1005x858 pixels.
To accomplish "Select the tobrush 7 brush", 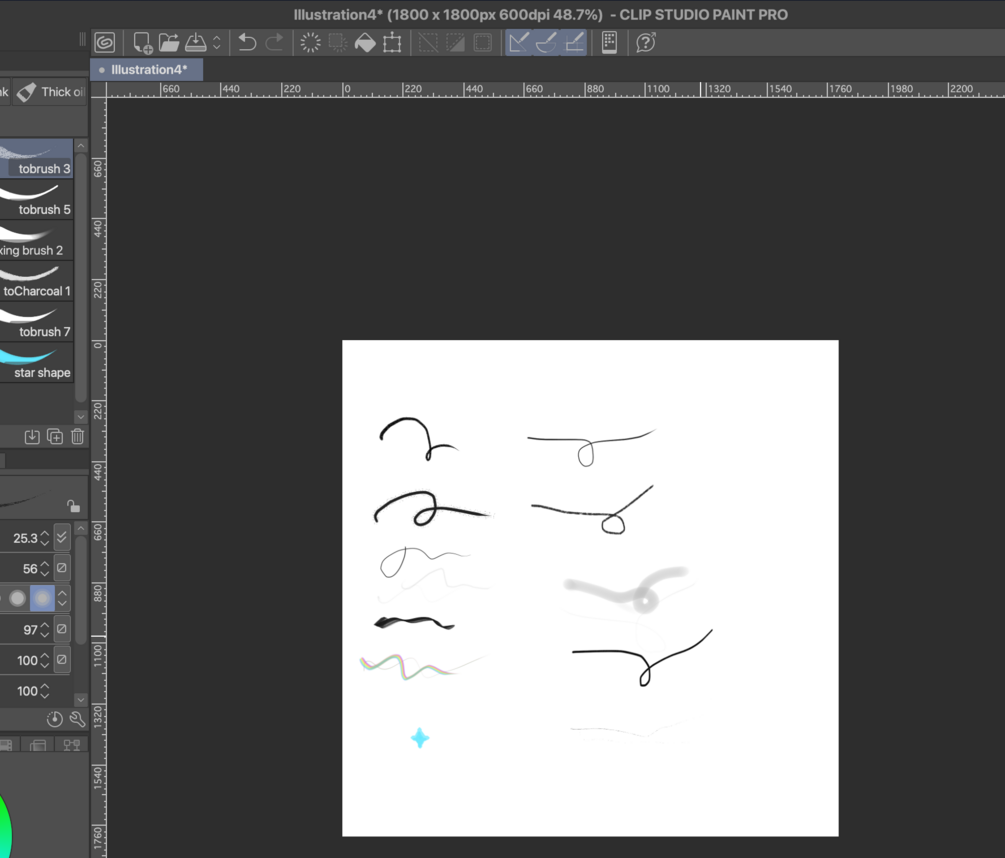I will click(x=37, y=322).
